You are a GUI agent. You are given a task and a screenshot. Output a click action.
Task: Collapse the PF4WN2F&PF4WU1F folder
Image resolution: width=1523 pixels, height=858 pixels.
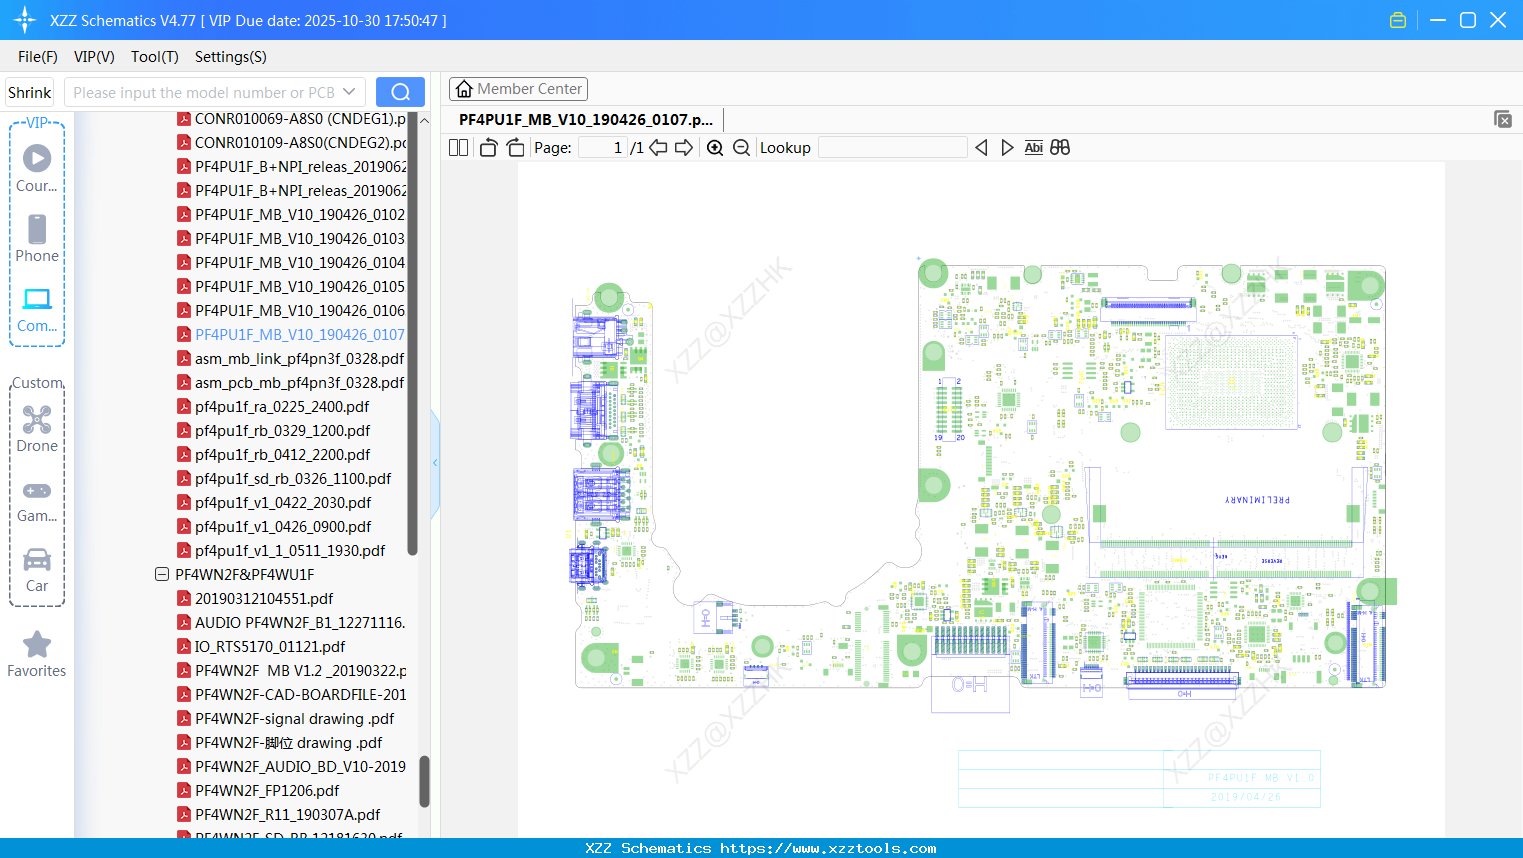coord(162,575)
